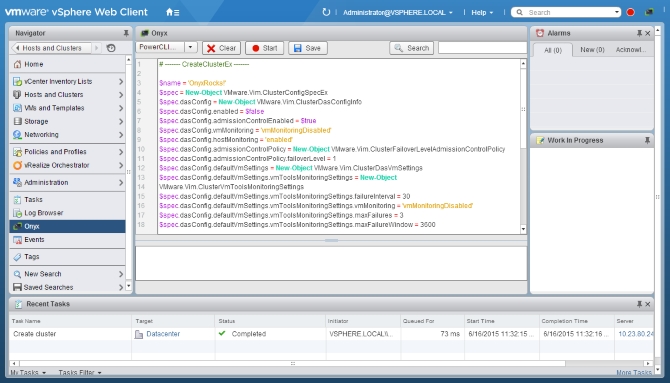Start Onyx recording
This screenshot has height=383, width=670.
(264, 48)
